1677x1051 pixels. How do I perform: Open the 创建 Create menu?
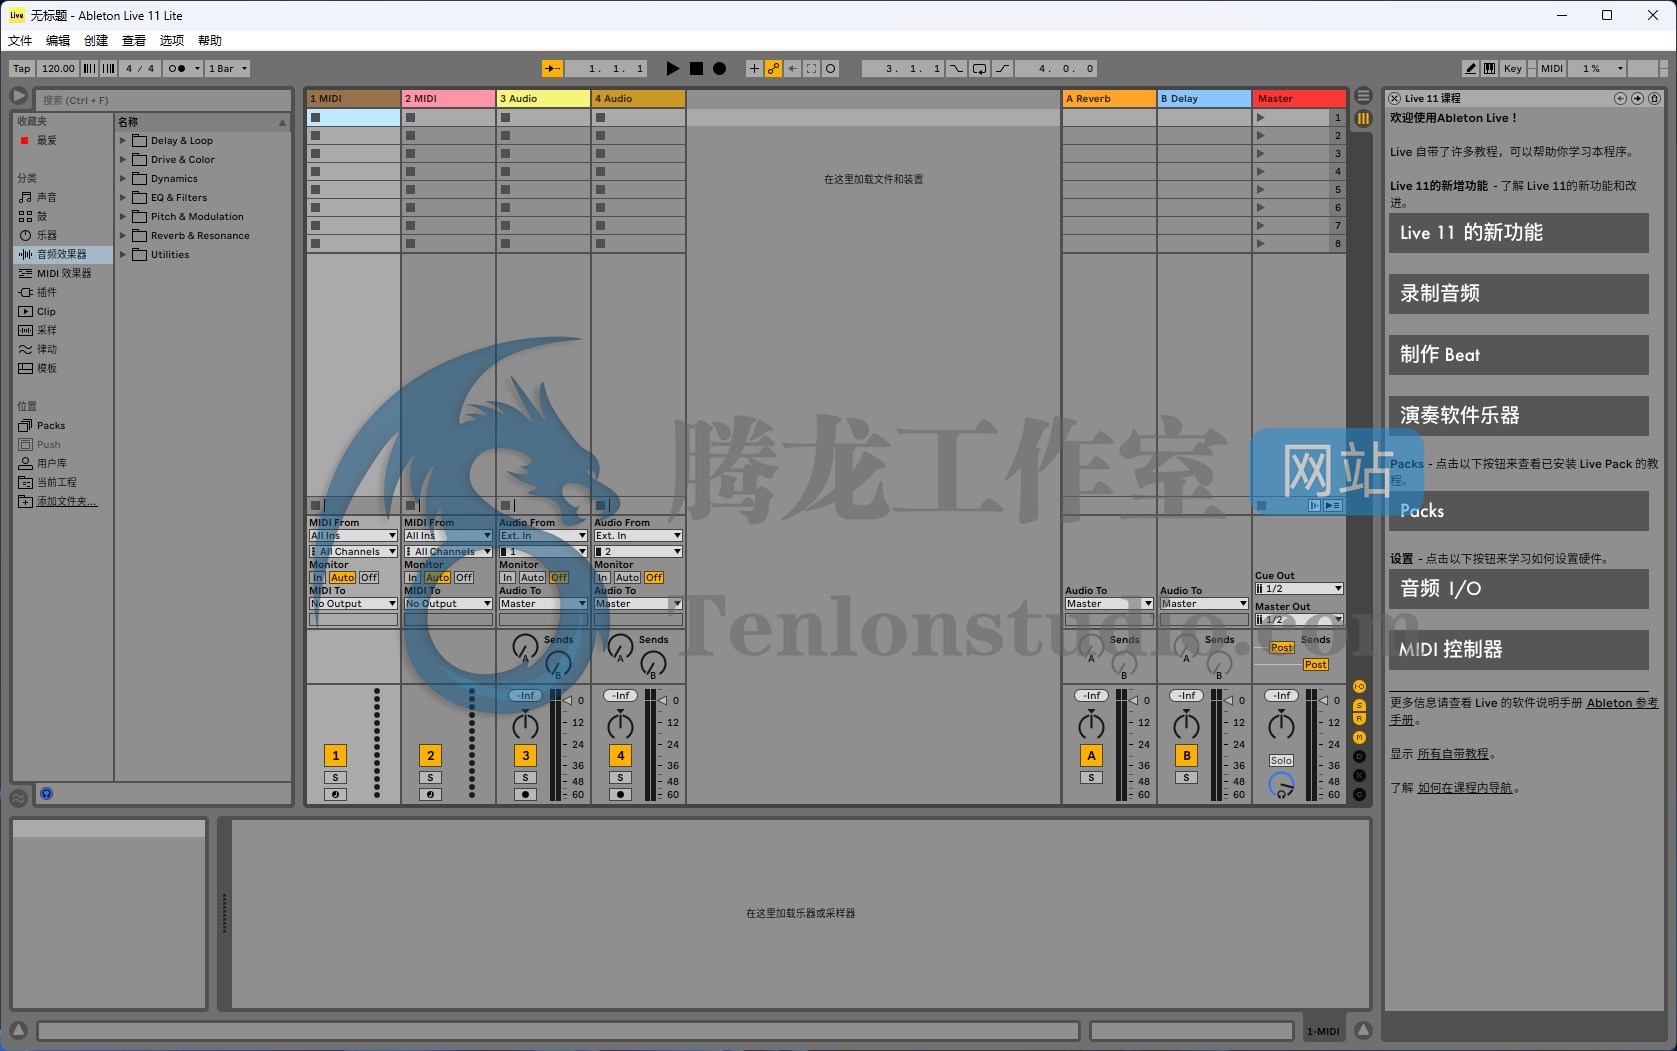pyautogui.click(x=96, y=41)
